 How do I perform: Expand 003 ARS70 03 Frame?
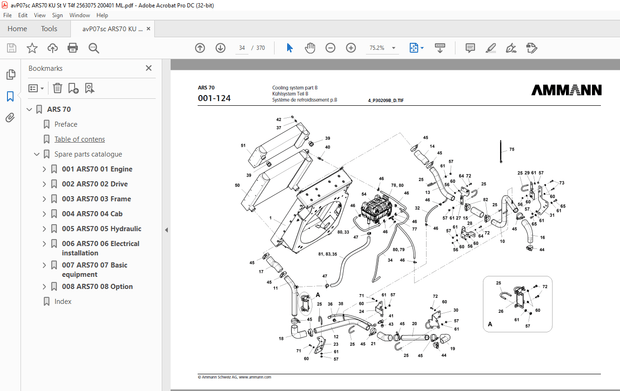click(44, 199)
